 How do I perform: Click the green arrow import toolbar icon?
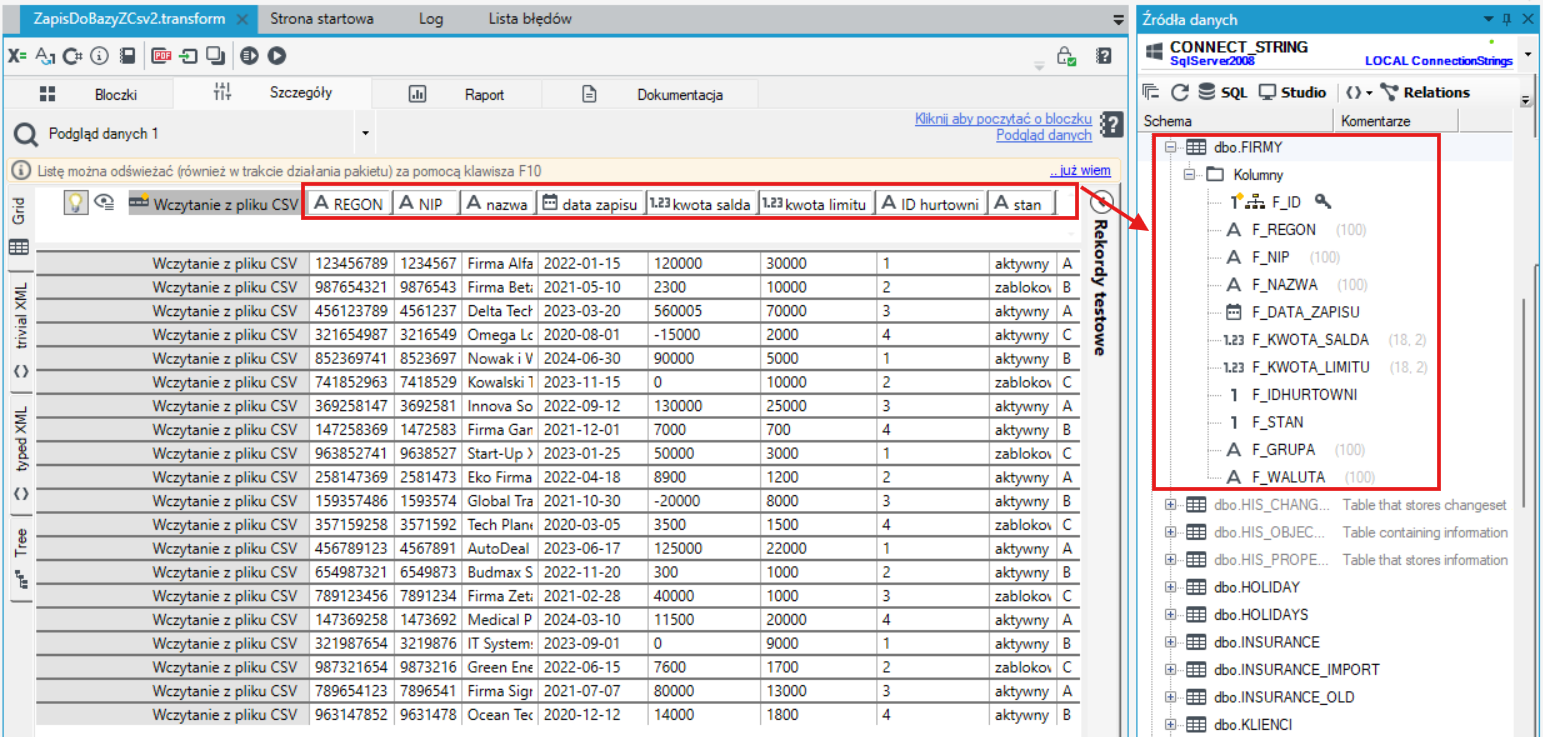click(188, 56)
